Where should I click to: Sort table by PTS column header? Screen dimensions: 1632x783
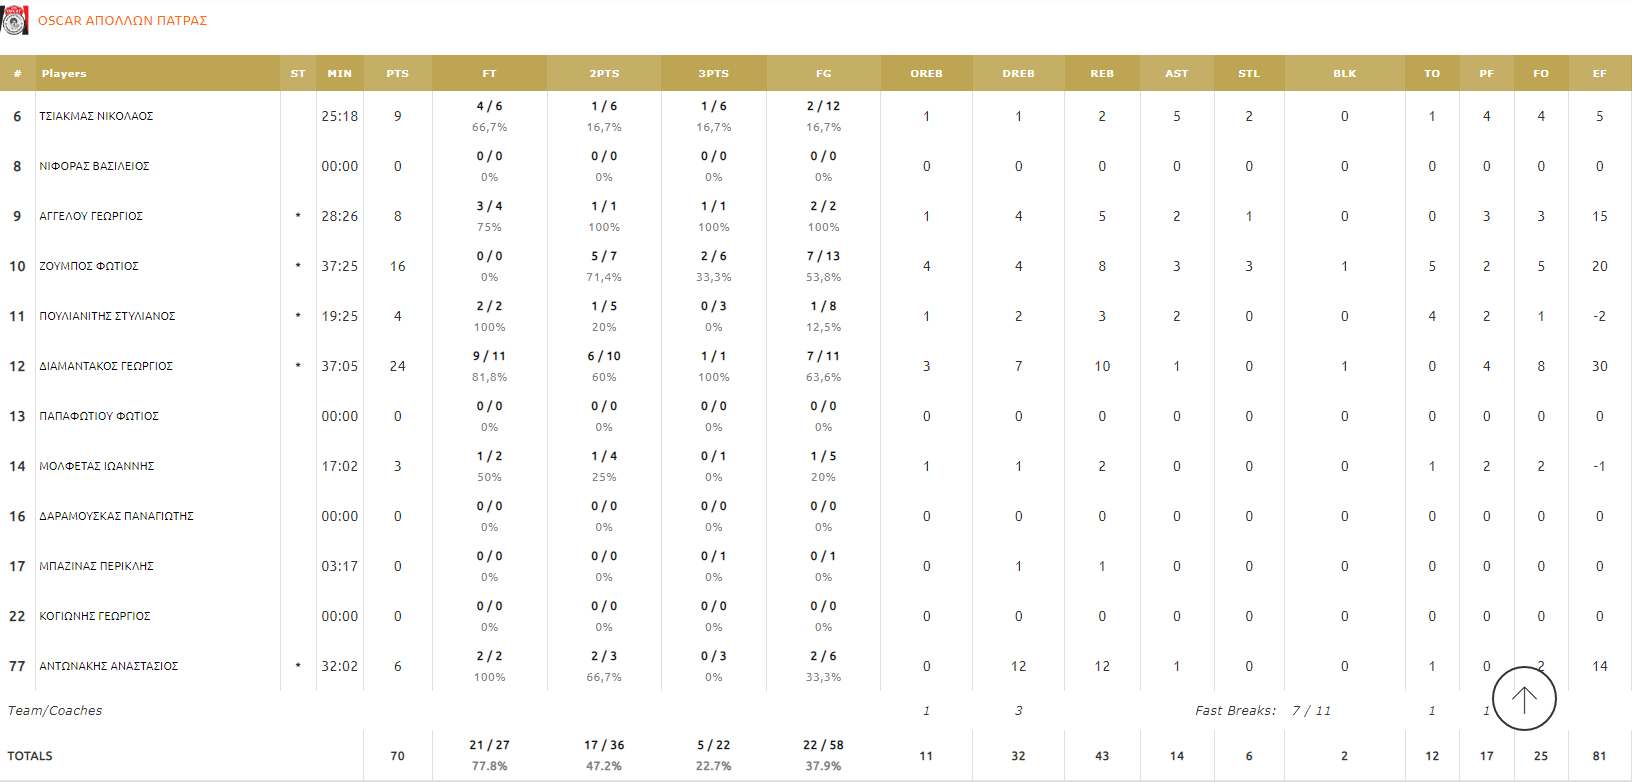click(397, 74)
